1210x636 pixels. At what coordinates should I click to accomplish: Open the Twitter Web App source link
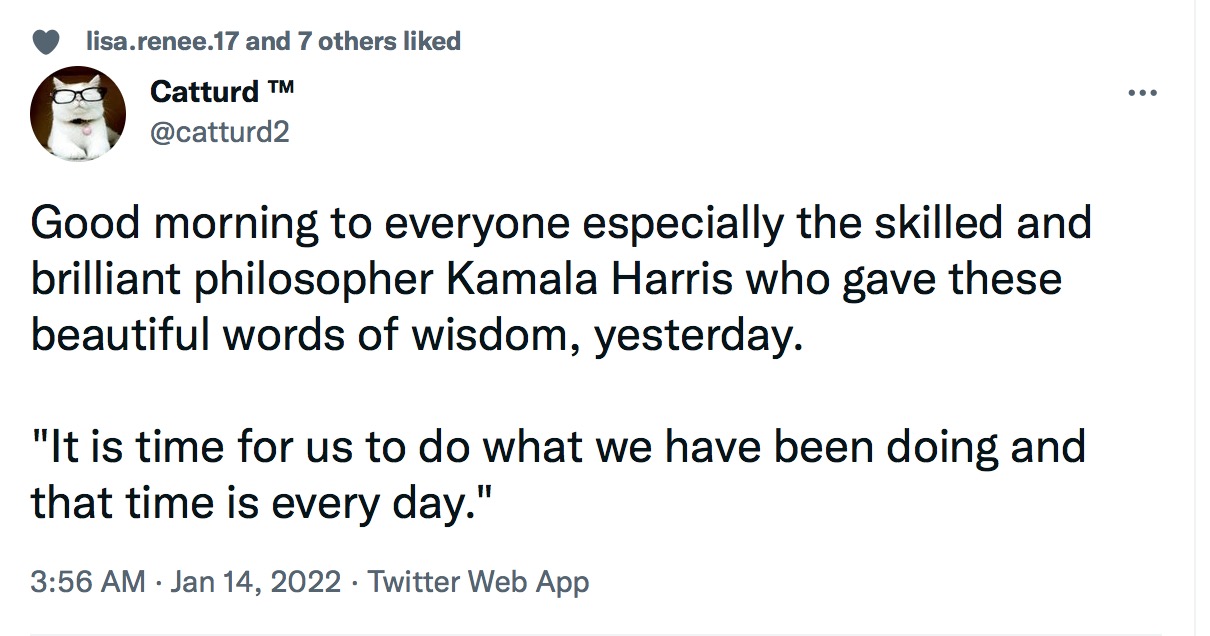coord(478,581)
